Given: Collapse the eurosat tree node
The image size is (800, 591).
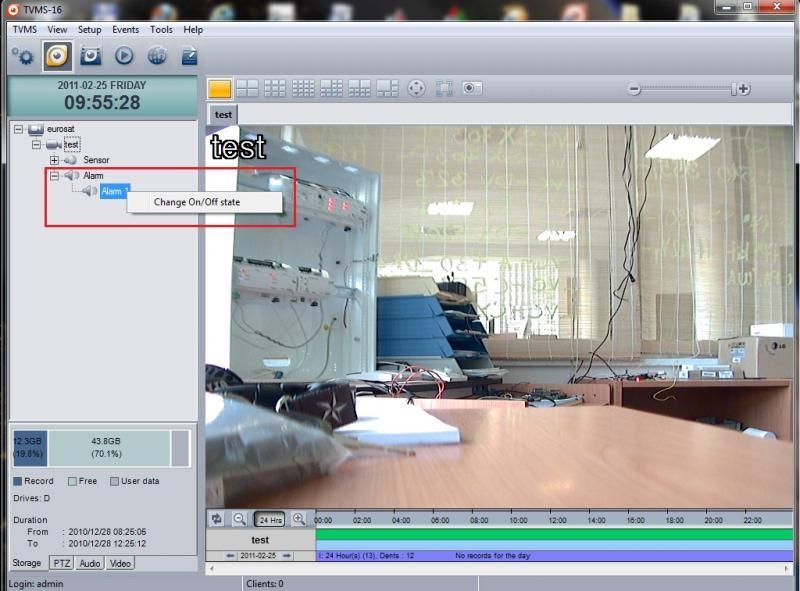Looking at the screenshot, I should (x=18, y=130).
